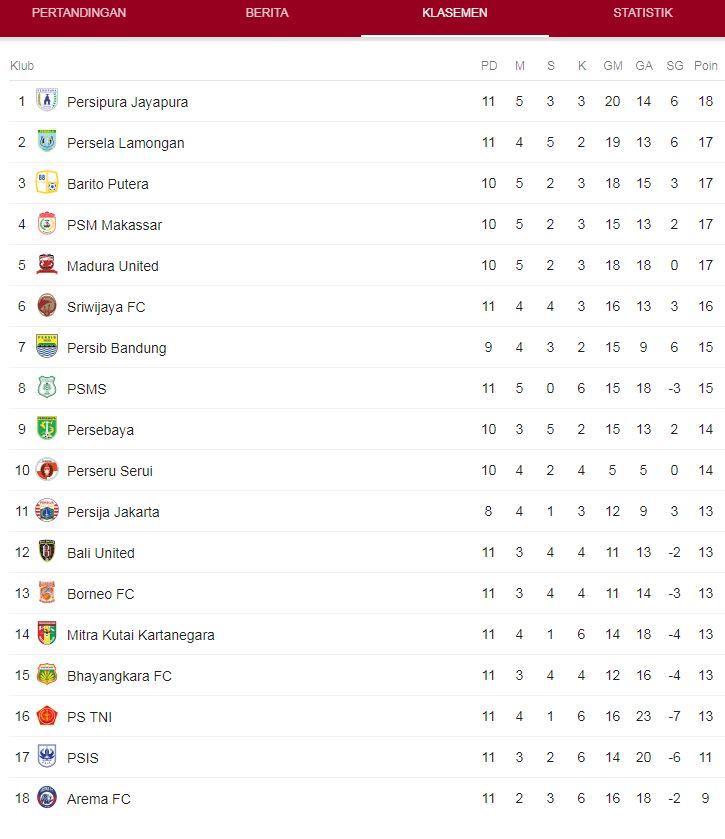Click the Persija Jakarta club crest
Image resolution: width=725 pixels, height=839 pixels.
tap(47, 511)
